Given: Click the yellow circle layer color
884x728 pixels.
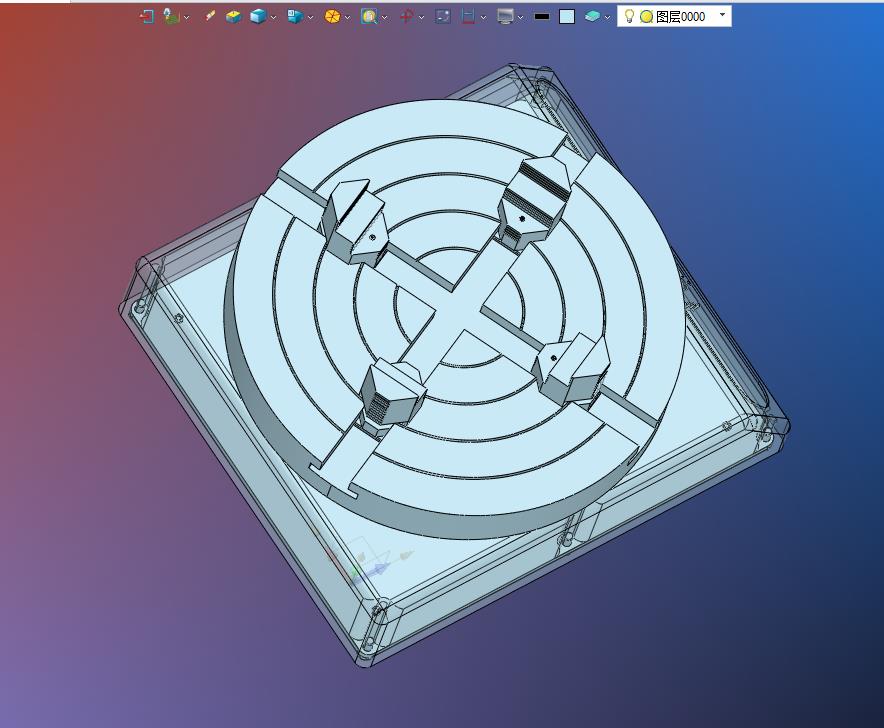Looking at the screenshot, I should [647, 17].
